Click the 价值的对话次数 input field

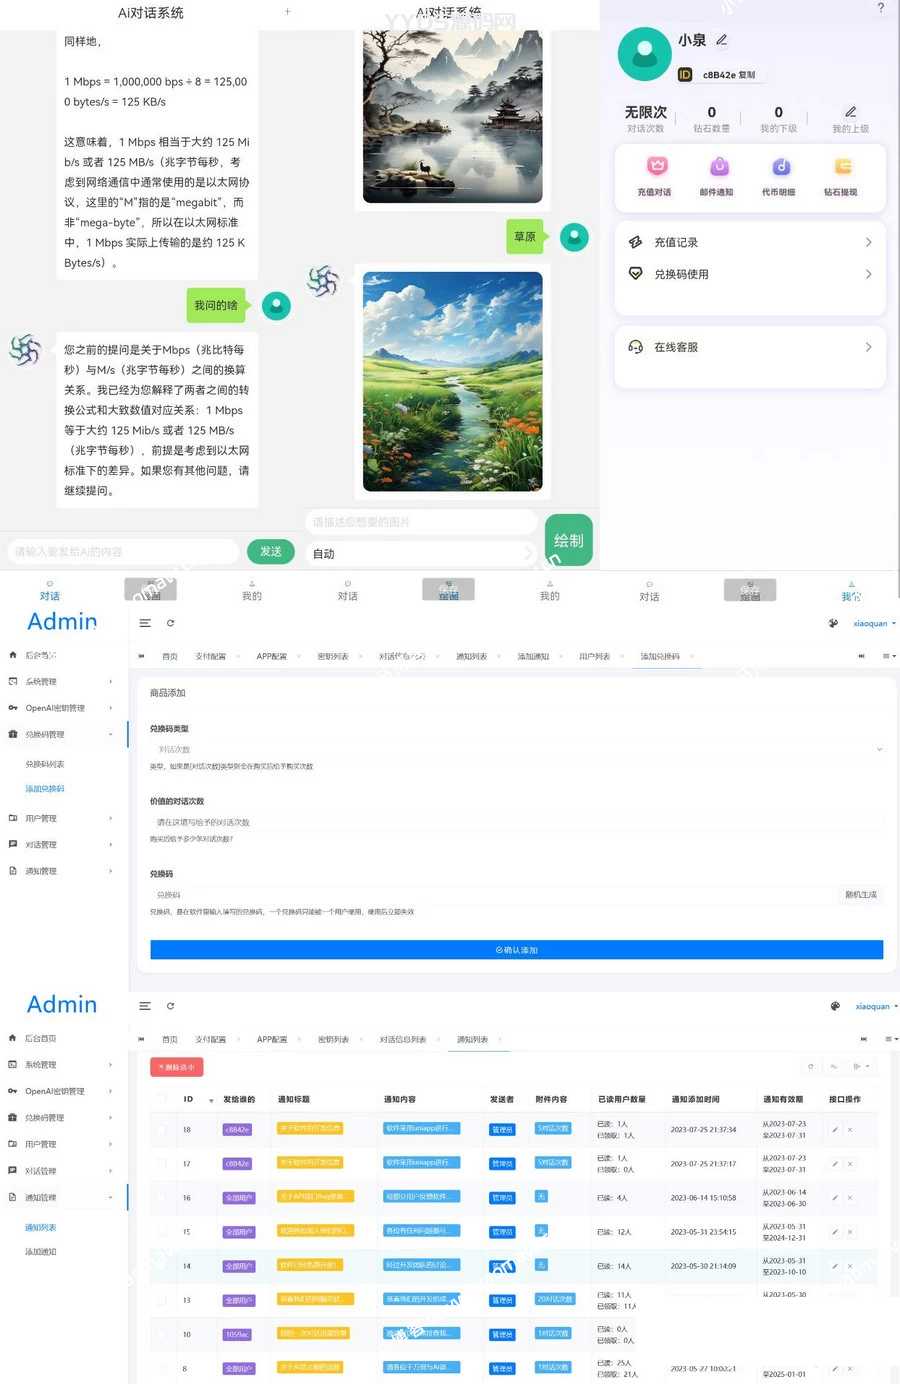pyautogui.click(x=517, y=822)
